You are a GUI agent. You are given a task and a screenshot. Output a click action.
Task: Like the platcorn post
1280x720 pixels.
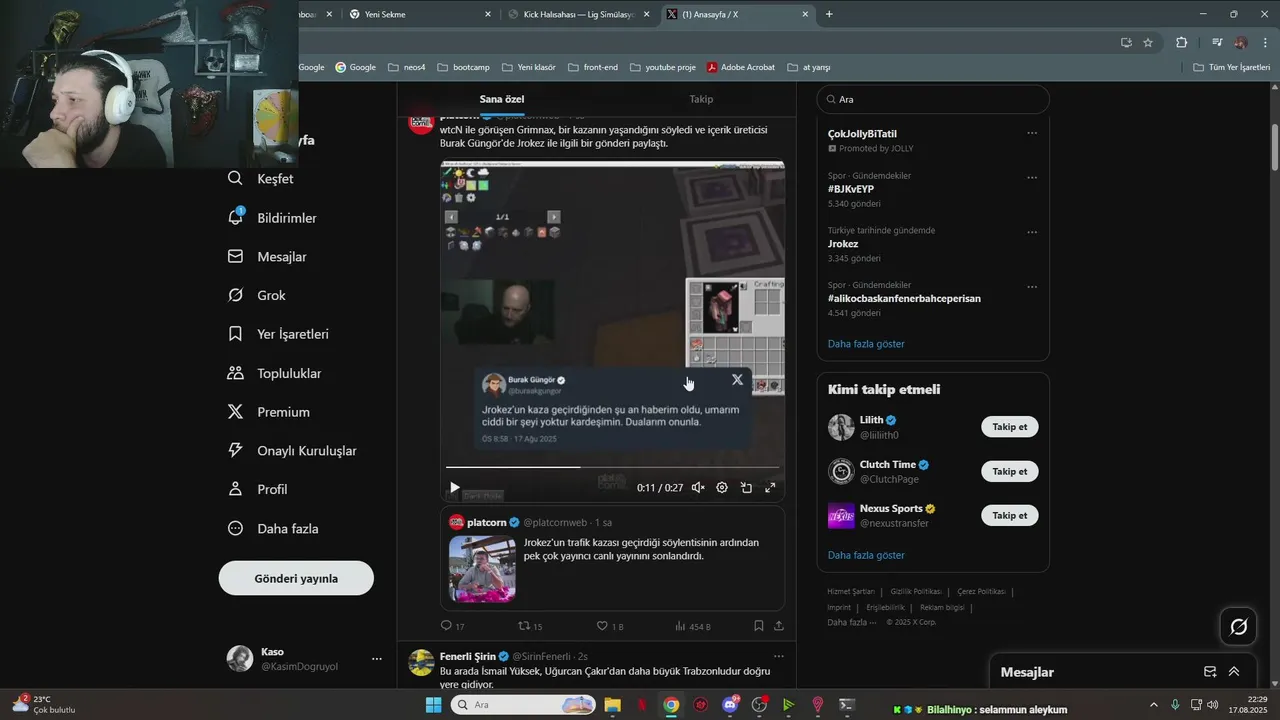pyautogui.click(x=609, y=626)
